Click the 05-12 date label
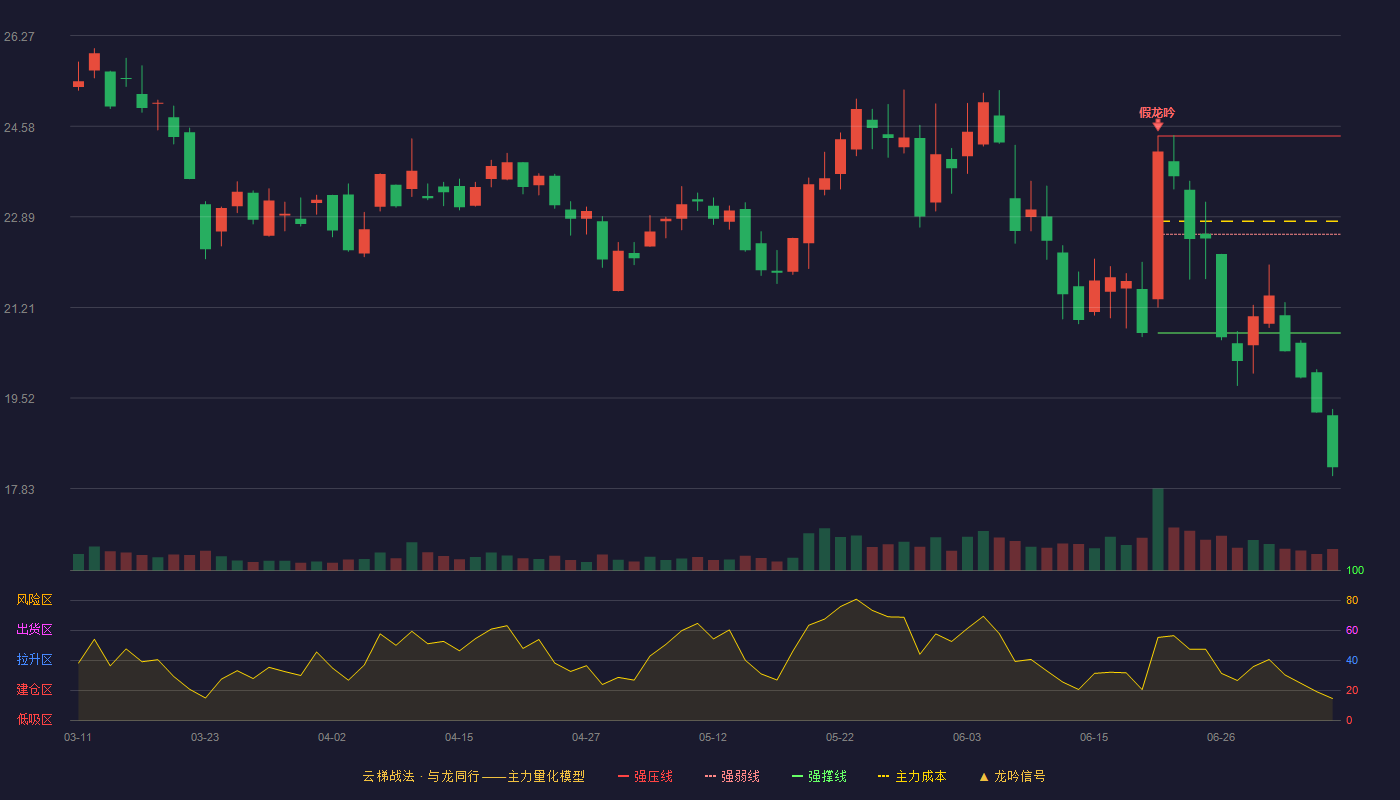 (713, 737)
